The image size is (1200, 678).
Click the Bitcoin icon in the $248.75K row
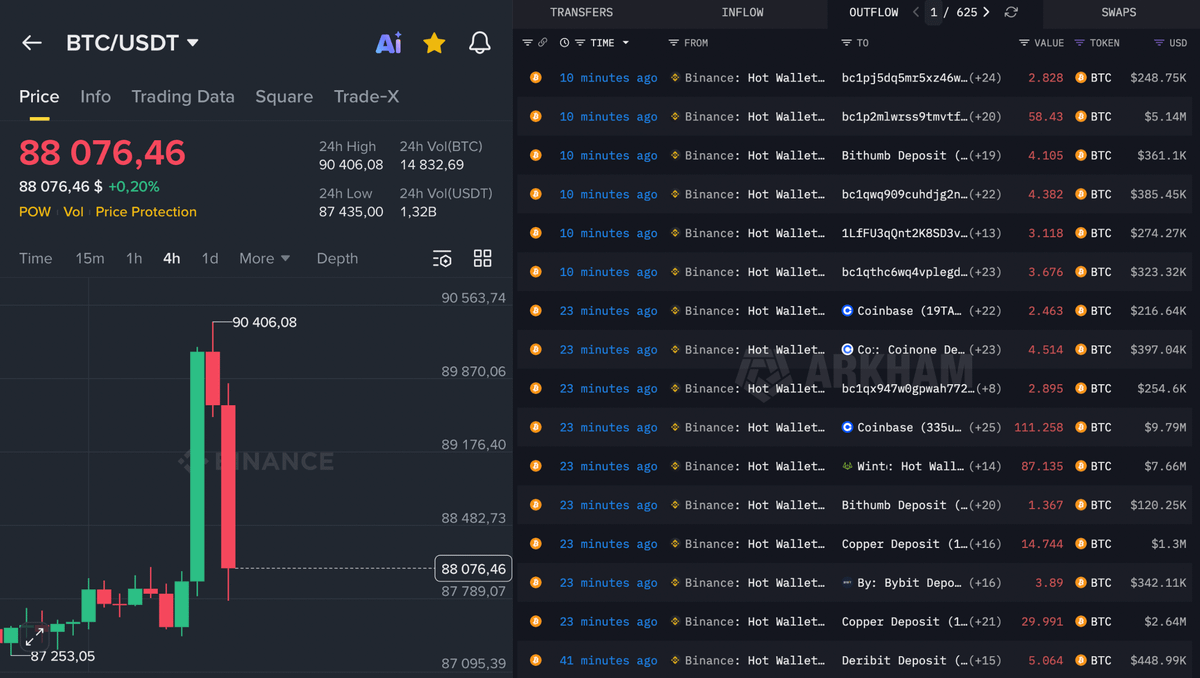pyautogui.click(x=536, y=77)
